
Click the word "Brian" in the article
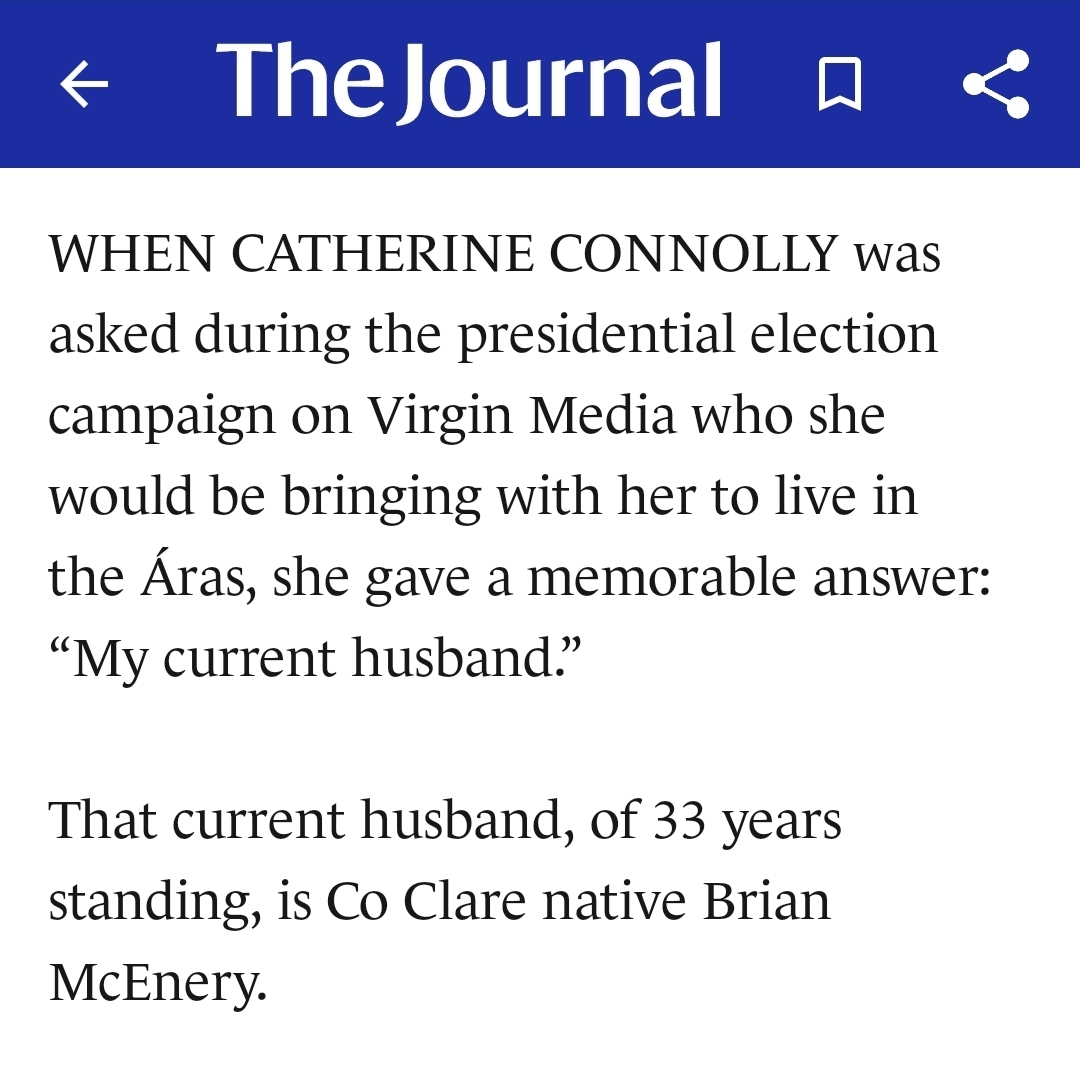point(766,901)
